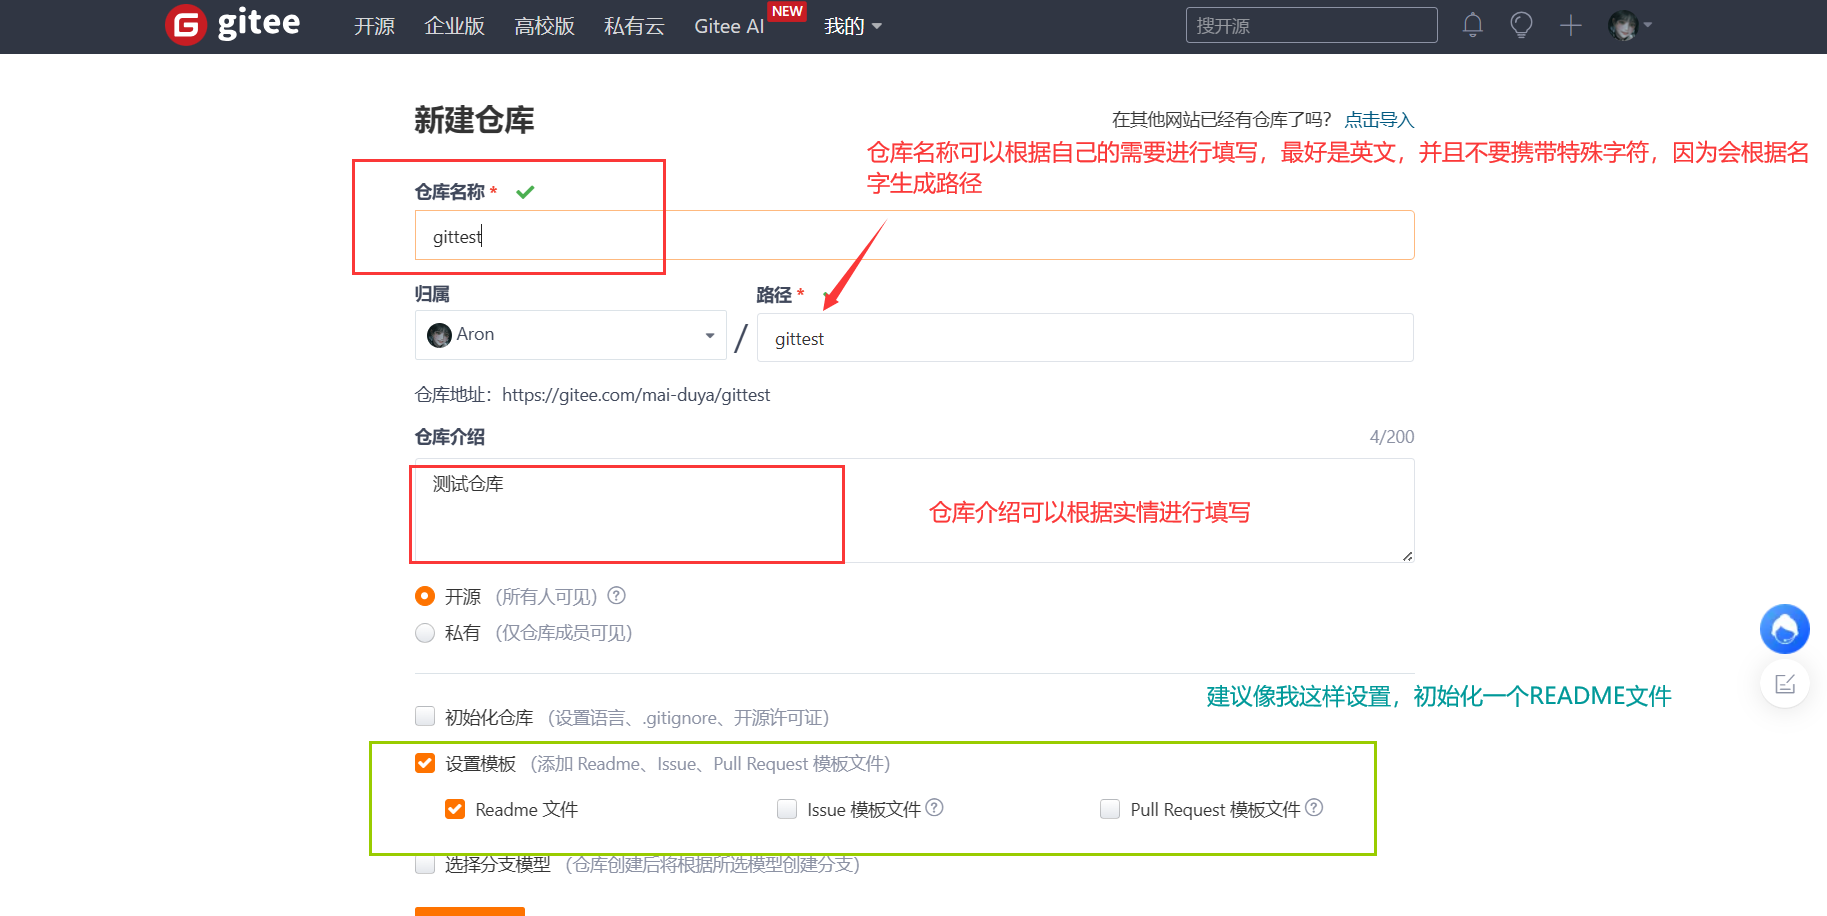This screenshot has height=916, width=1827.
Task: Click the Gitee logo
Action: [x=233, y=24]
